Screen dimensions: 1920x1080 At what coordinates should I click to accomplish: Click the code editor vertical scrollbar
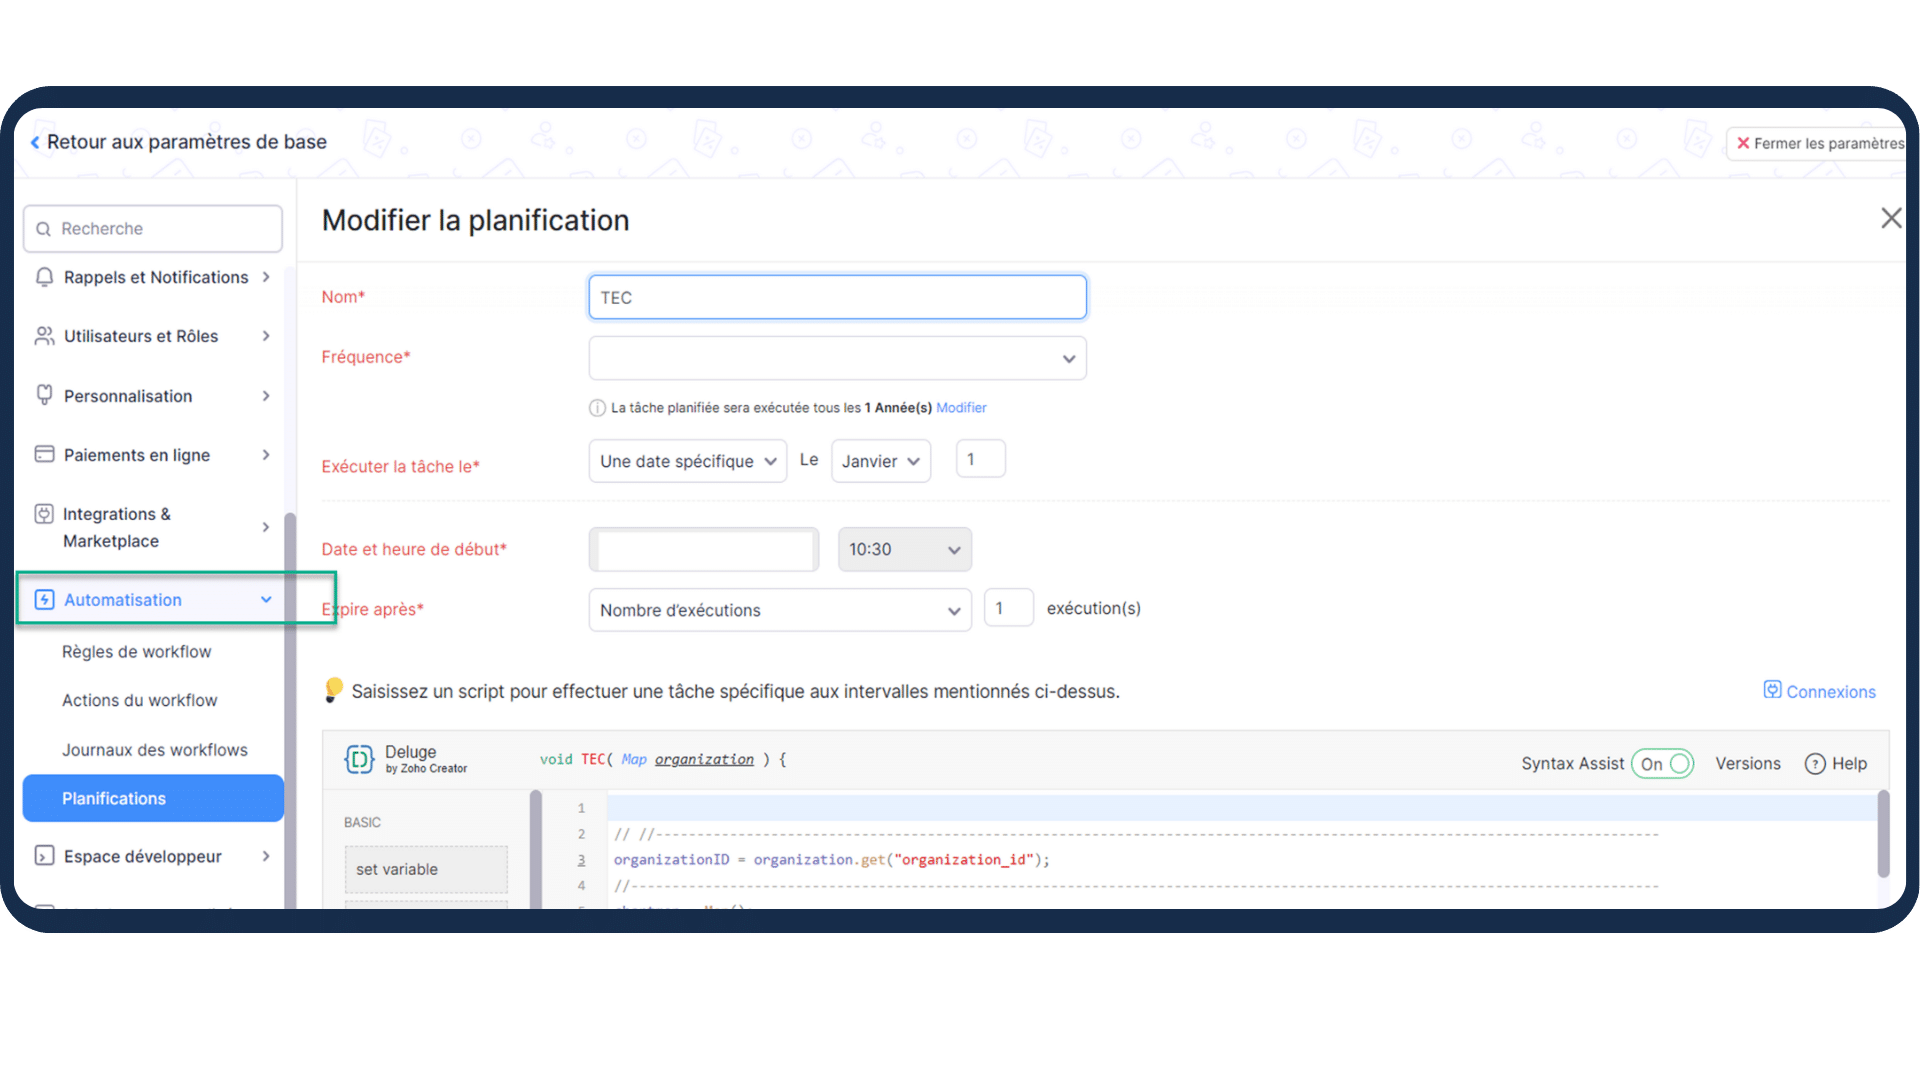pos(1883,835)
